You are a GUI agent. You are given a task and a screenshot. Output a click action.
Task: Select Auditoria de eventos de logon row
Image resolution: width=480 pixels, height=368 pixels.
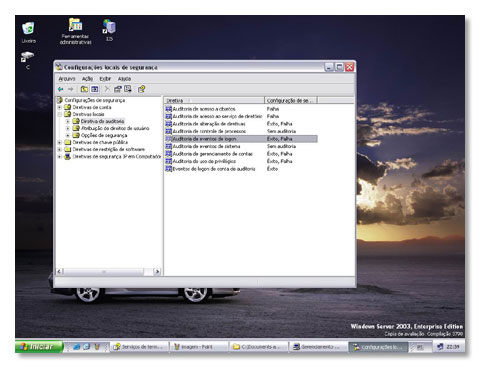tap(241, 139)
